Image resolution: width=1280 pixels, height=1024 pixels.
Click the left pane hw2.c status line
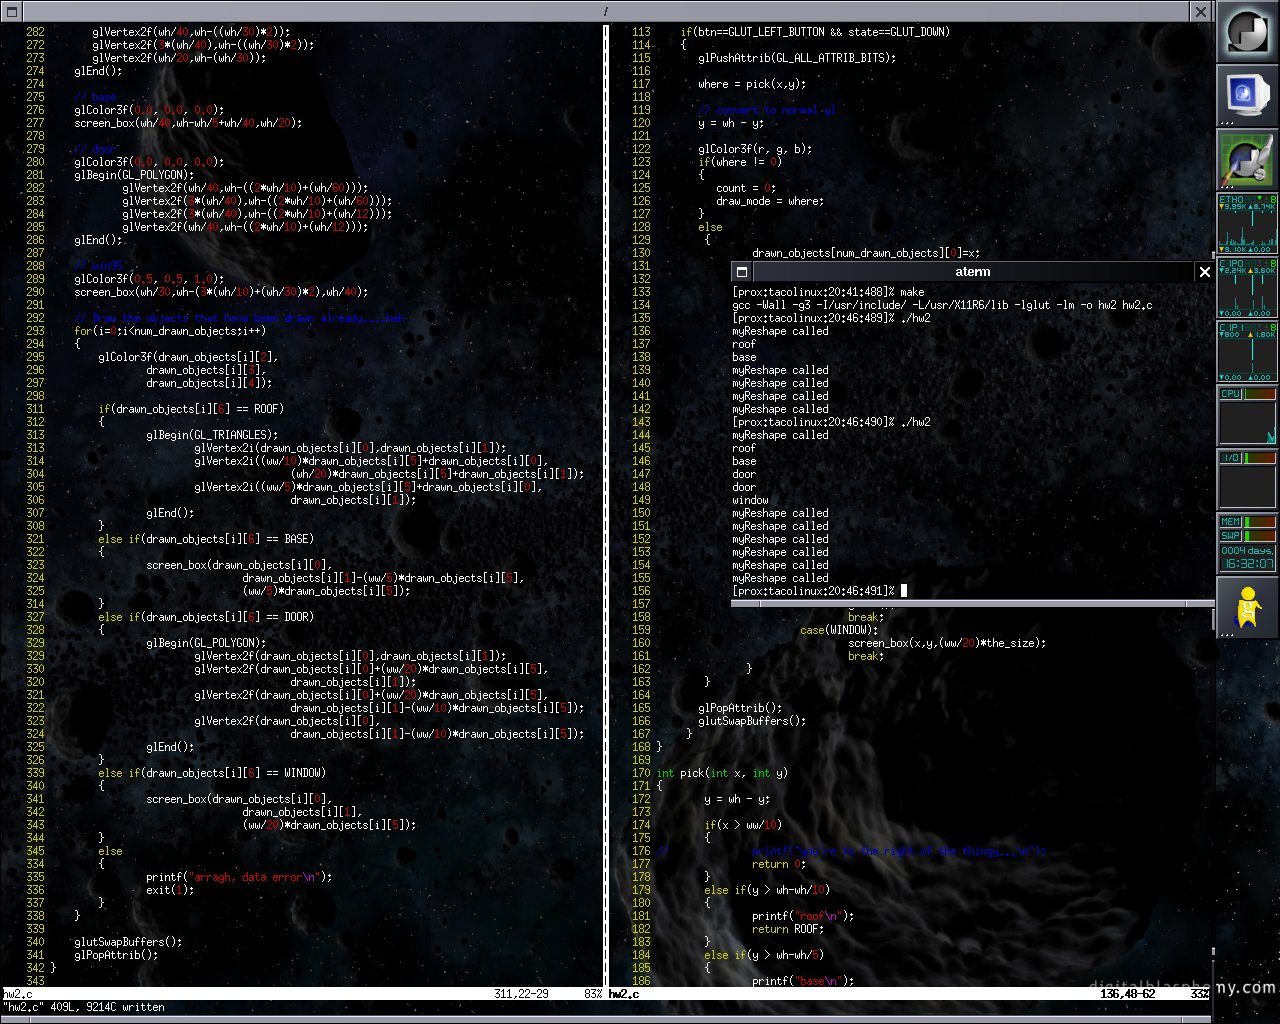(x=302, y=994)
